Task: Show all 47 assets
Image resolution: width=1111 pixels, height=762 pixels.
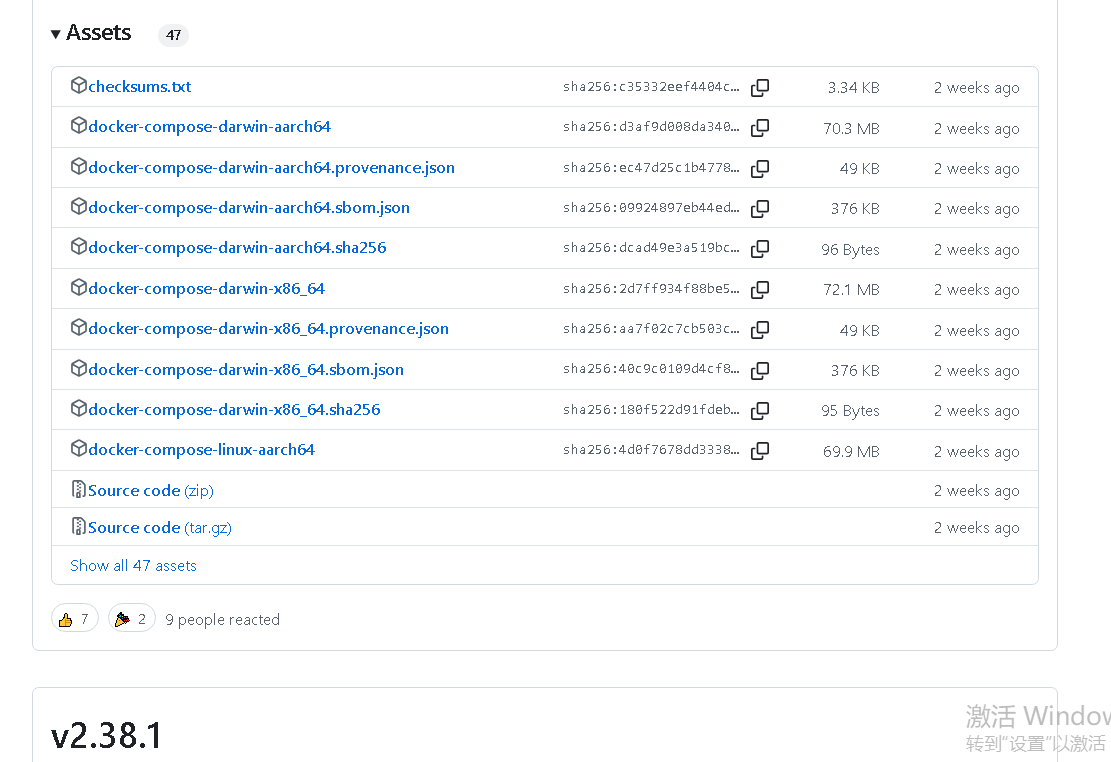Action: coord(133,566)
